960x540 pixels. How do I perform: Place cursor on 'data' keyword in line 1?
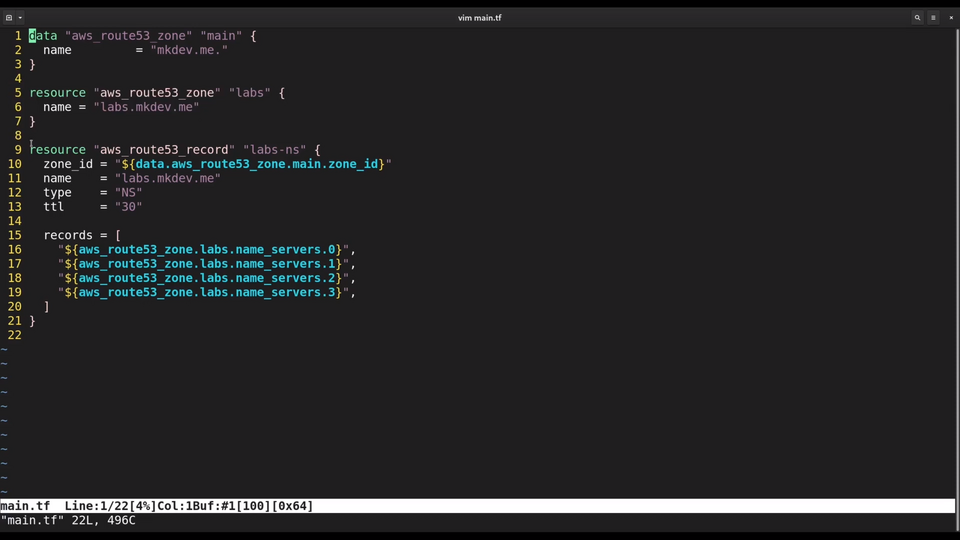tap(43, 36)
